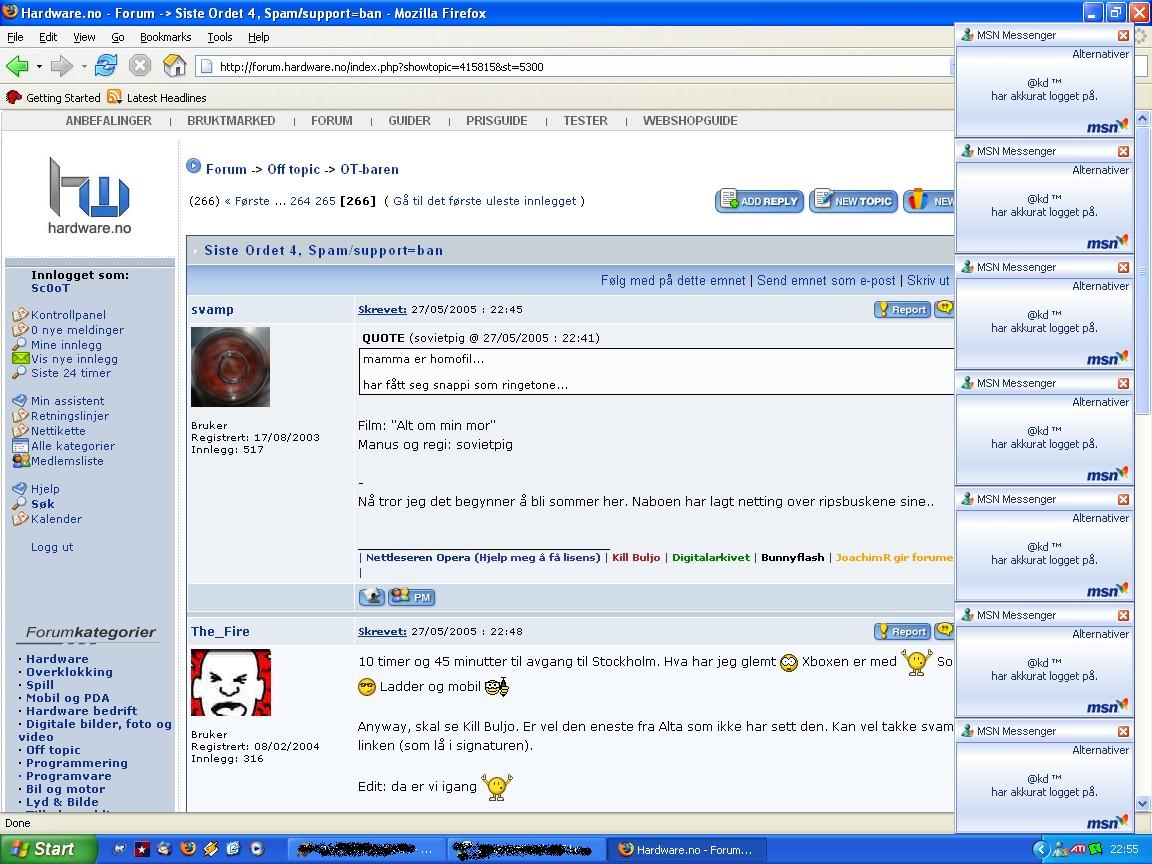Click ADD REPLY button
1152x864 pixels.
760,201
